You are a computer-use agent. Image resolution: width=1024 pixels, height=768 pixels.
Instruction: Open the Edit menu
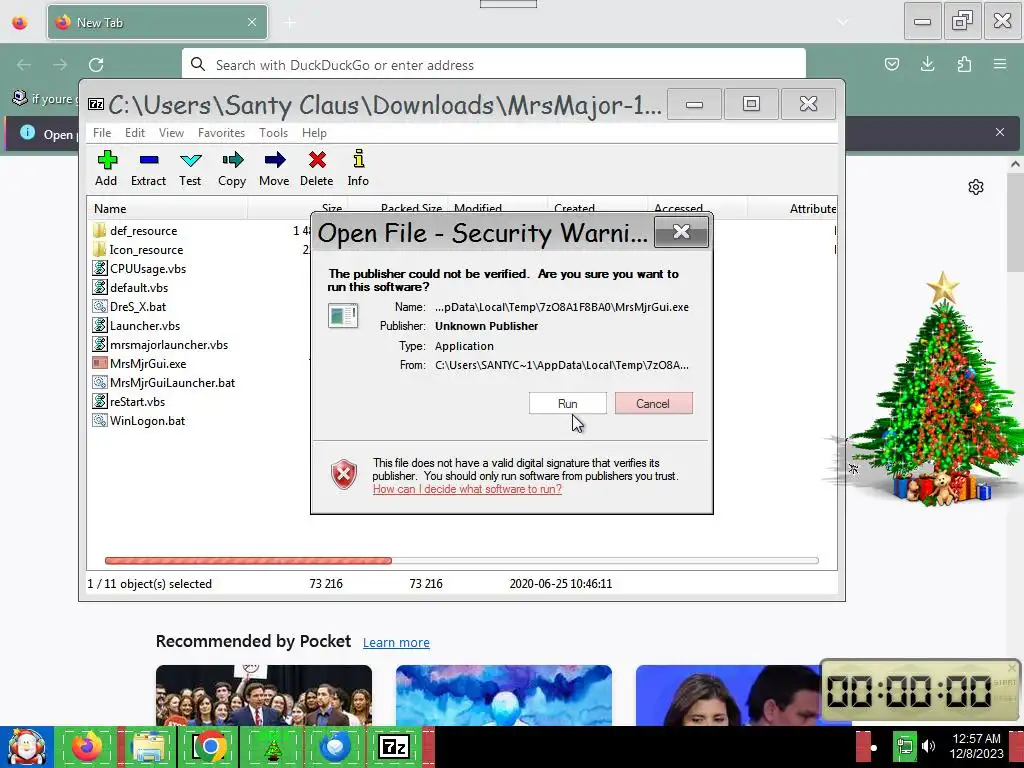[135, 133]
